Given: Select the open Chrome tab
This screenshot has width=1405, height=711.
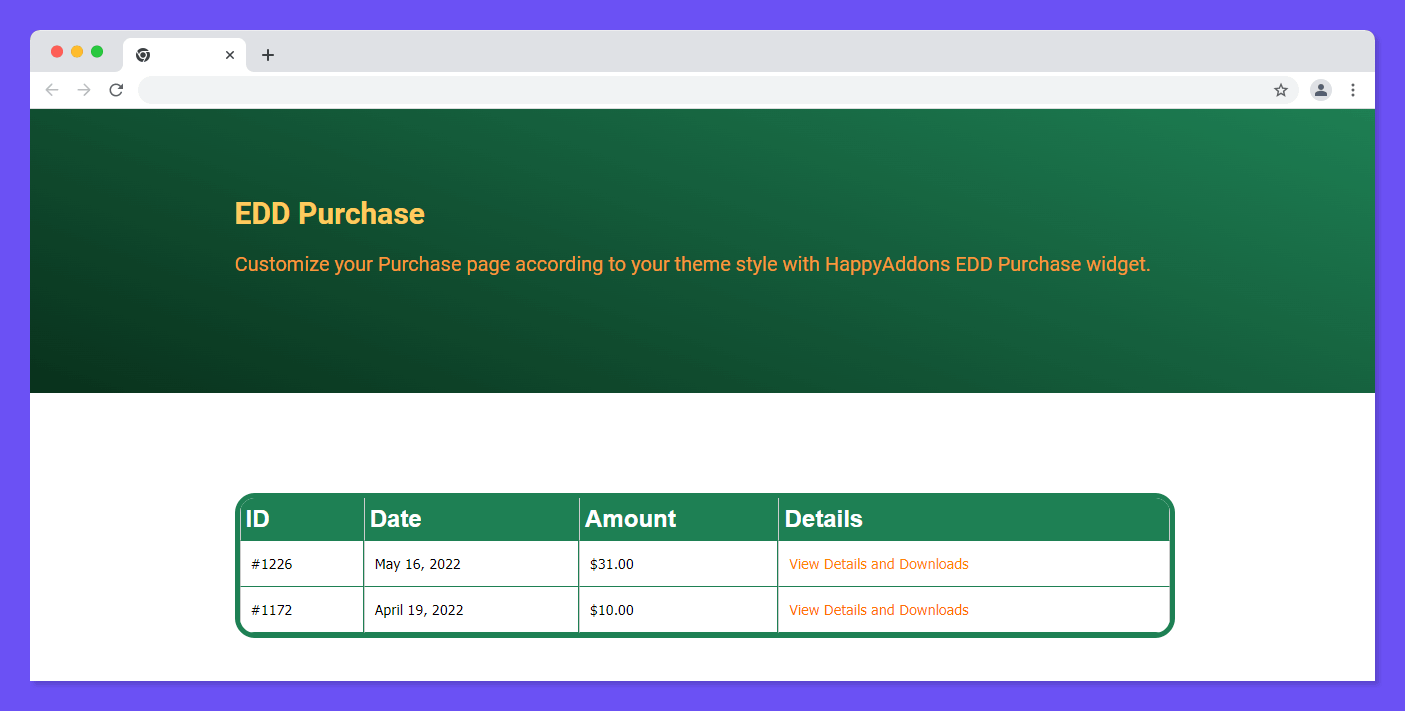Looking at the screenshot, I should tap(184, 55).
